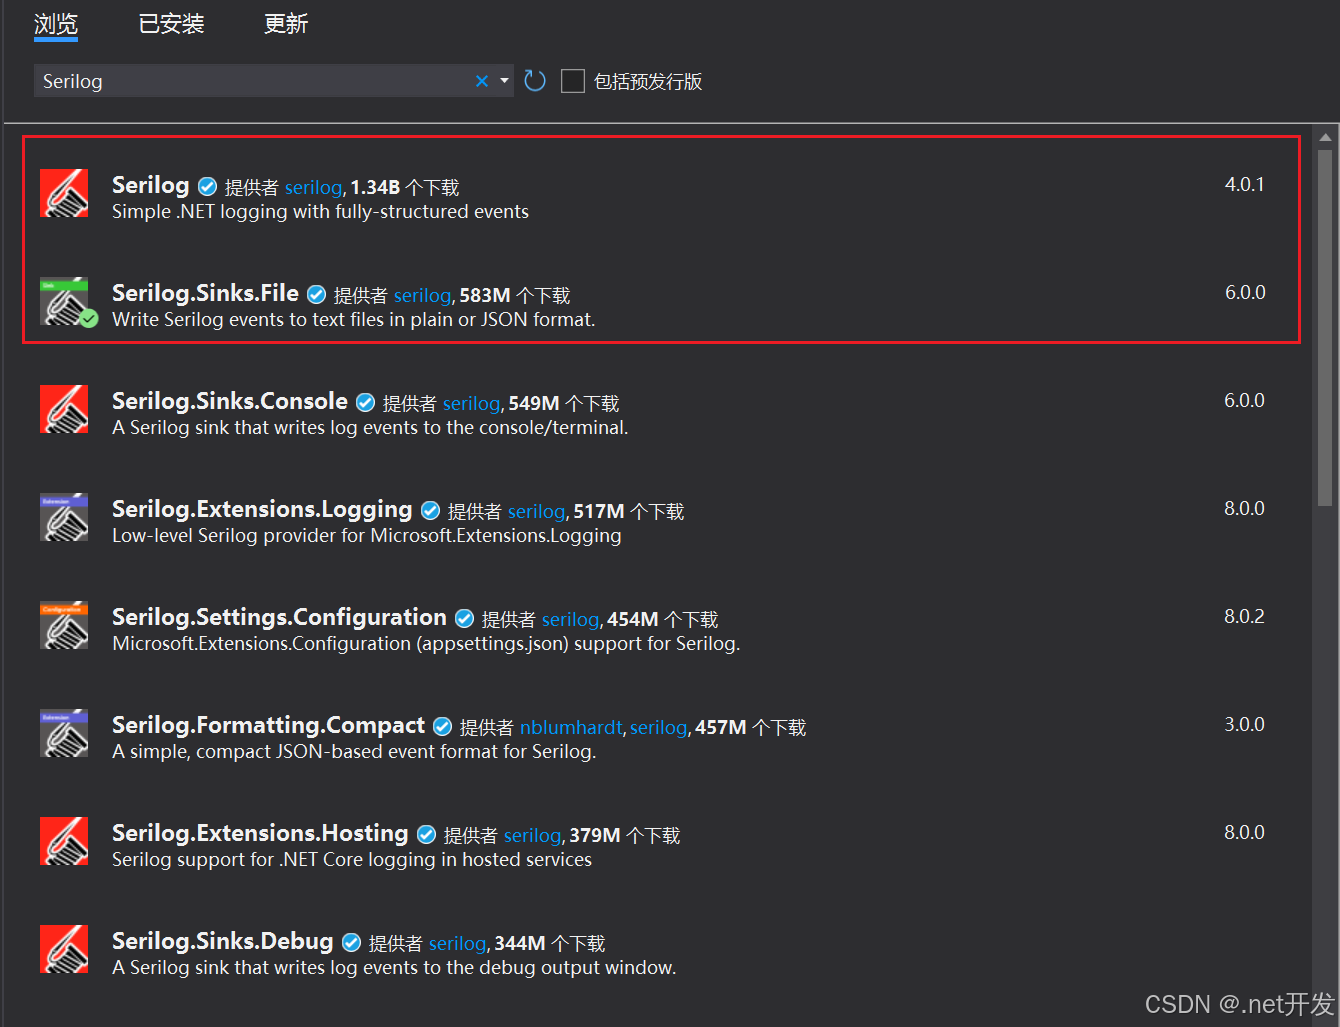Switch to the 更新 tab
The image size is (1340, 1027).
[x=286, y=24]
